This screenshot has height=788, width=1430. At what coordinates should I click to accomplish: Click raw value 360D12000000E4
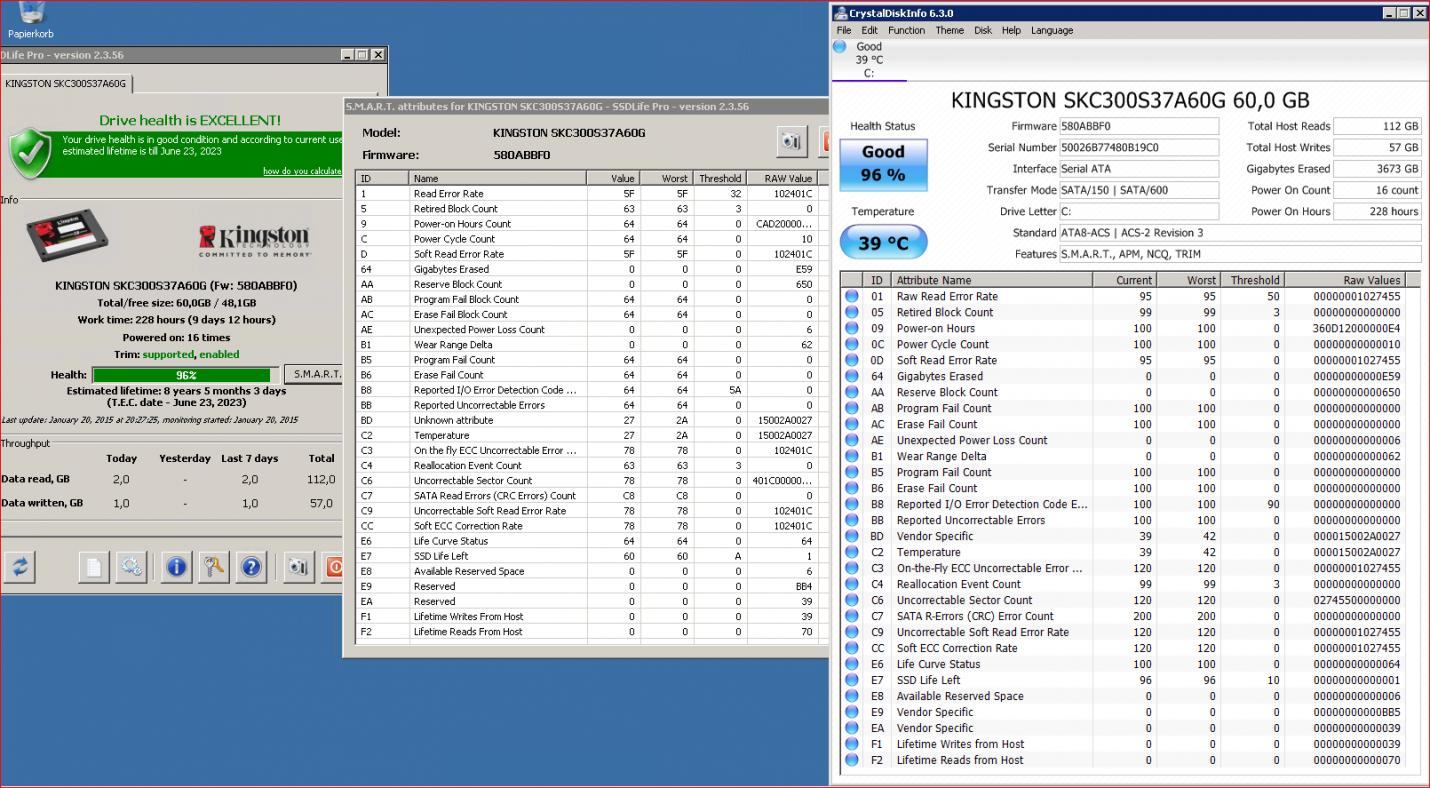[1357, 328]
